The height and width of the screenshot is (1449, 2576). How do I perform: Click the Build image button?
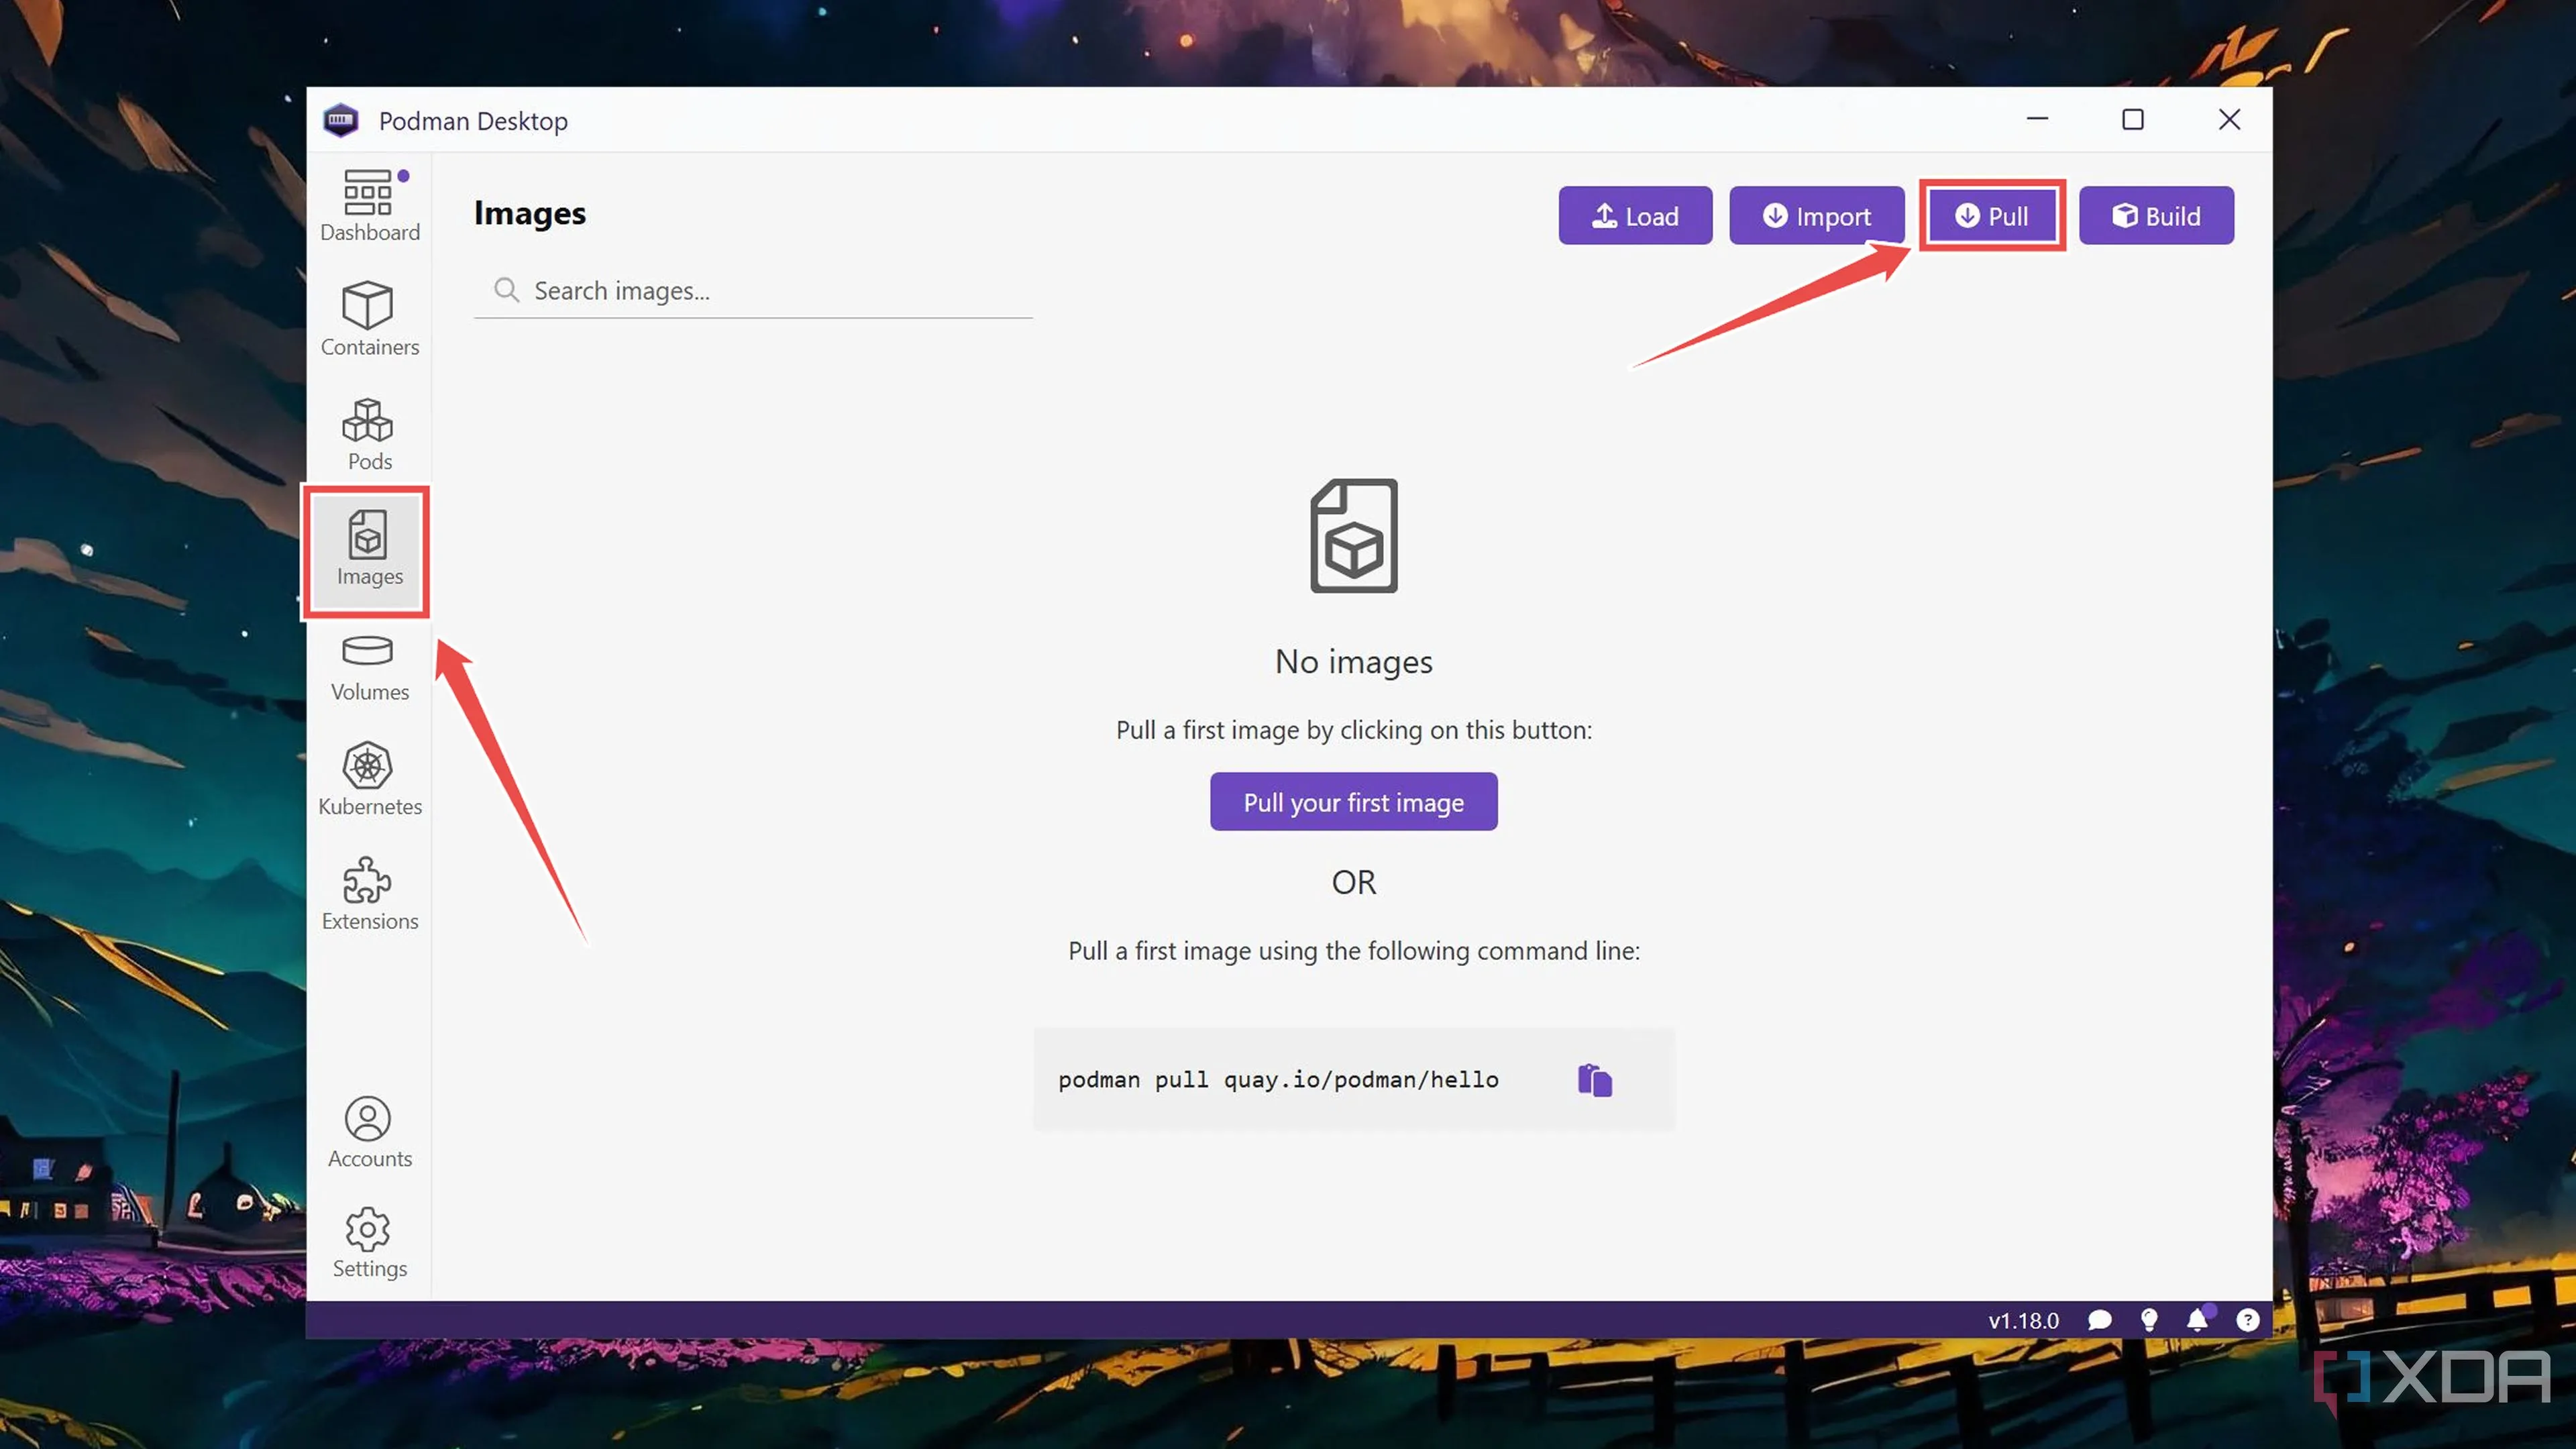[x=2156, y=216]
